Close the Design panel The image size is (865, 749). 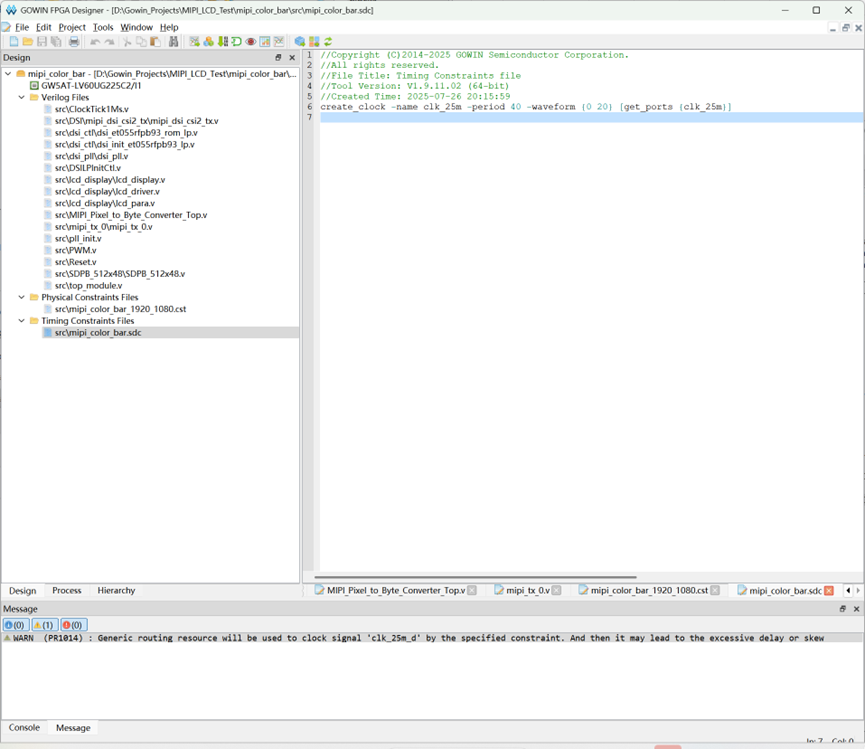292,57
